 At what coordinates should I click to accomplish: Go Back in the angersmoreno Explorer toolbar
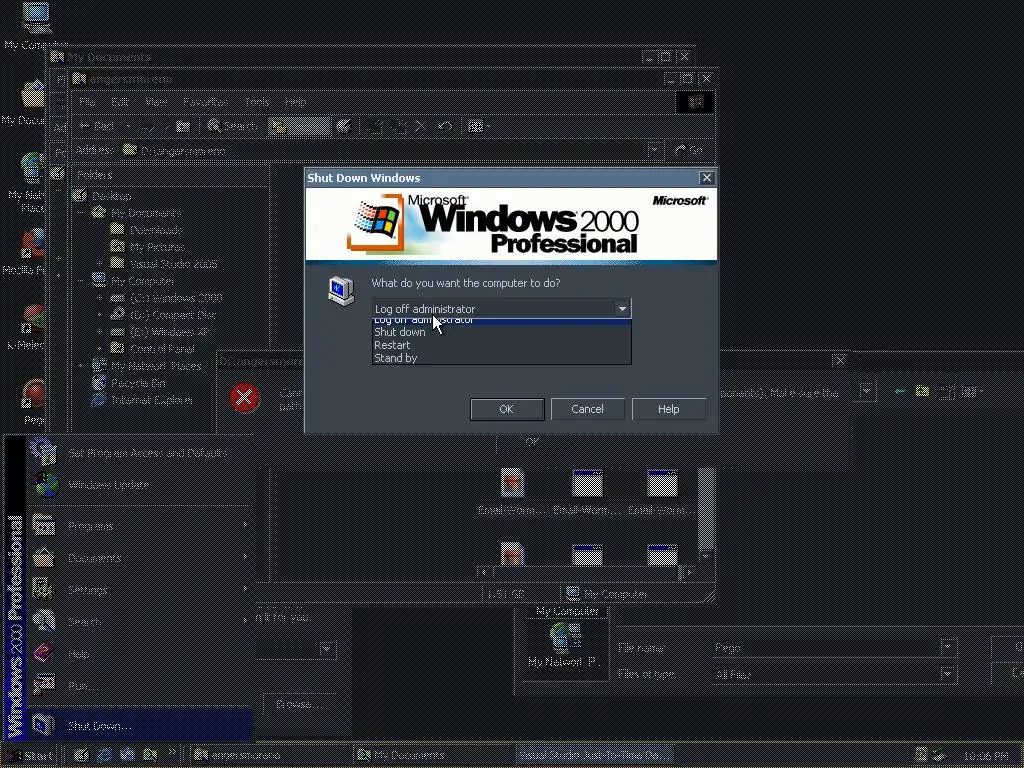coord(97,126)
